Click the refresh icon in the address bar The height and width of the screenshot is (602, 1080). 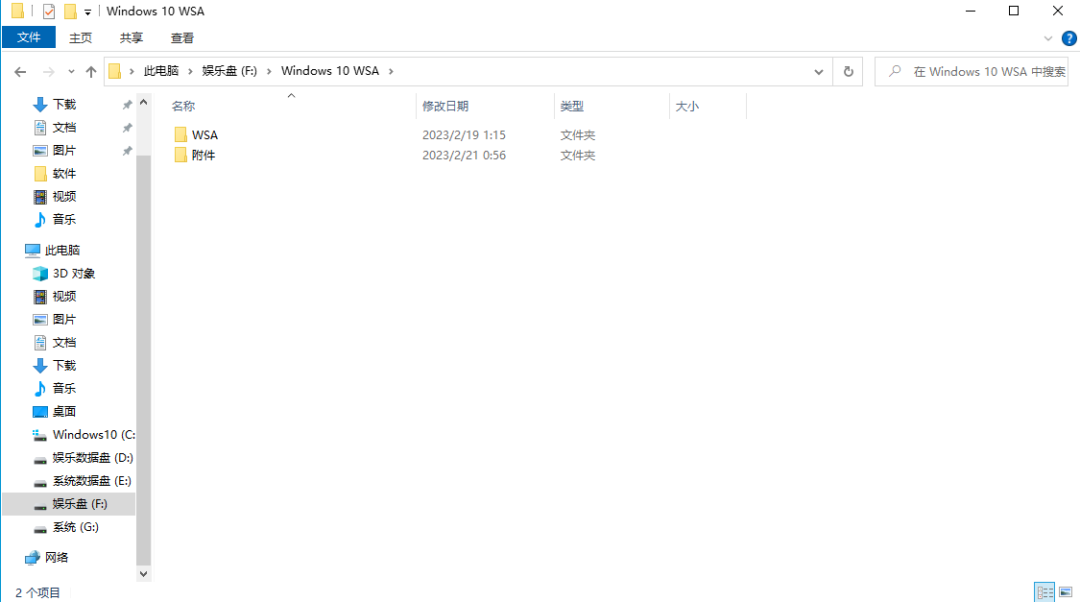click(847, 71)
